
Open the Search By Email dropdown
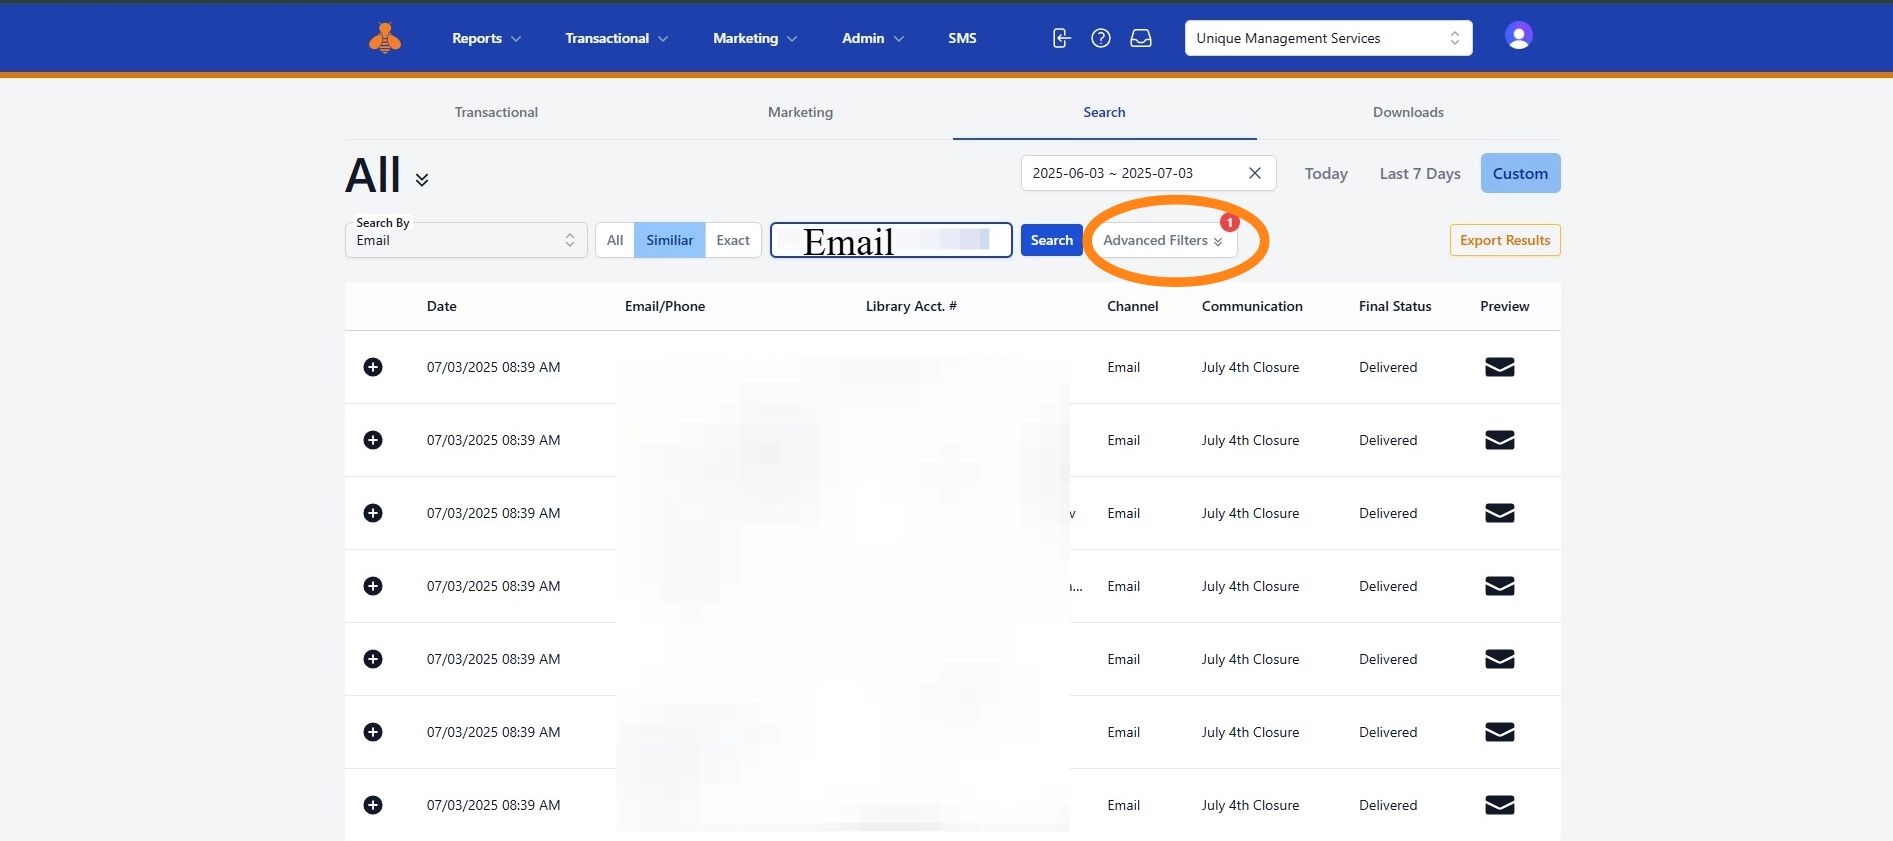tap(466, 240)
